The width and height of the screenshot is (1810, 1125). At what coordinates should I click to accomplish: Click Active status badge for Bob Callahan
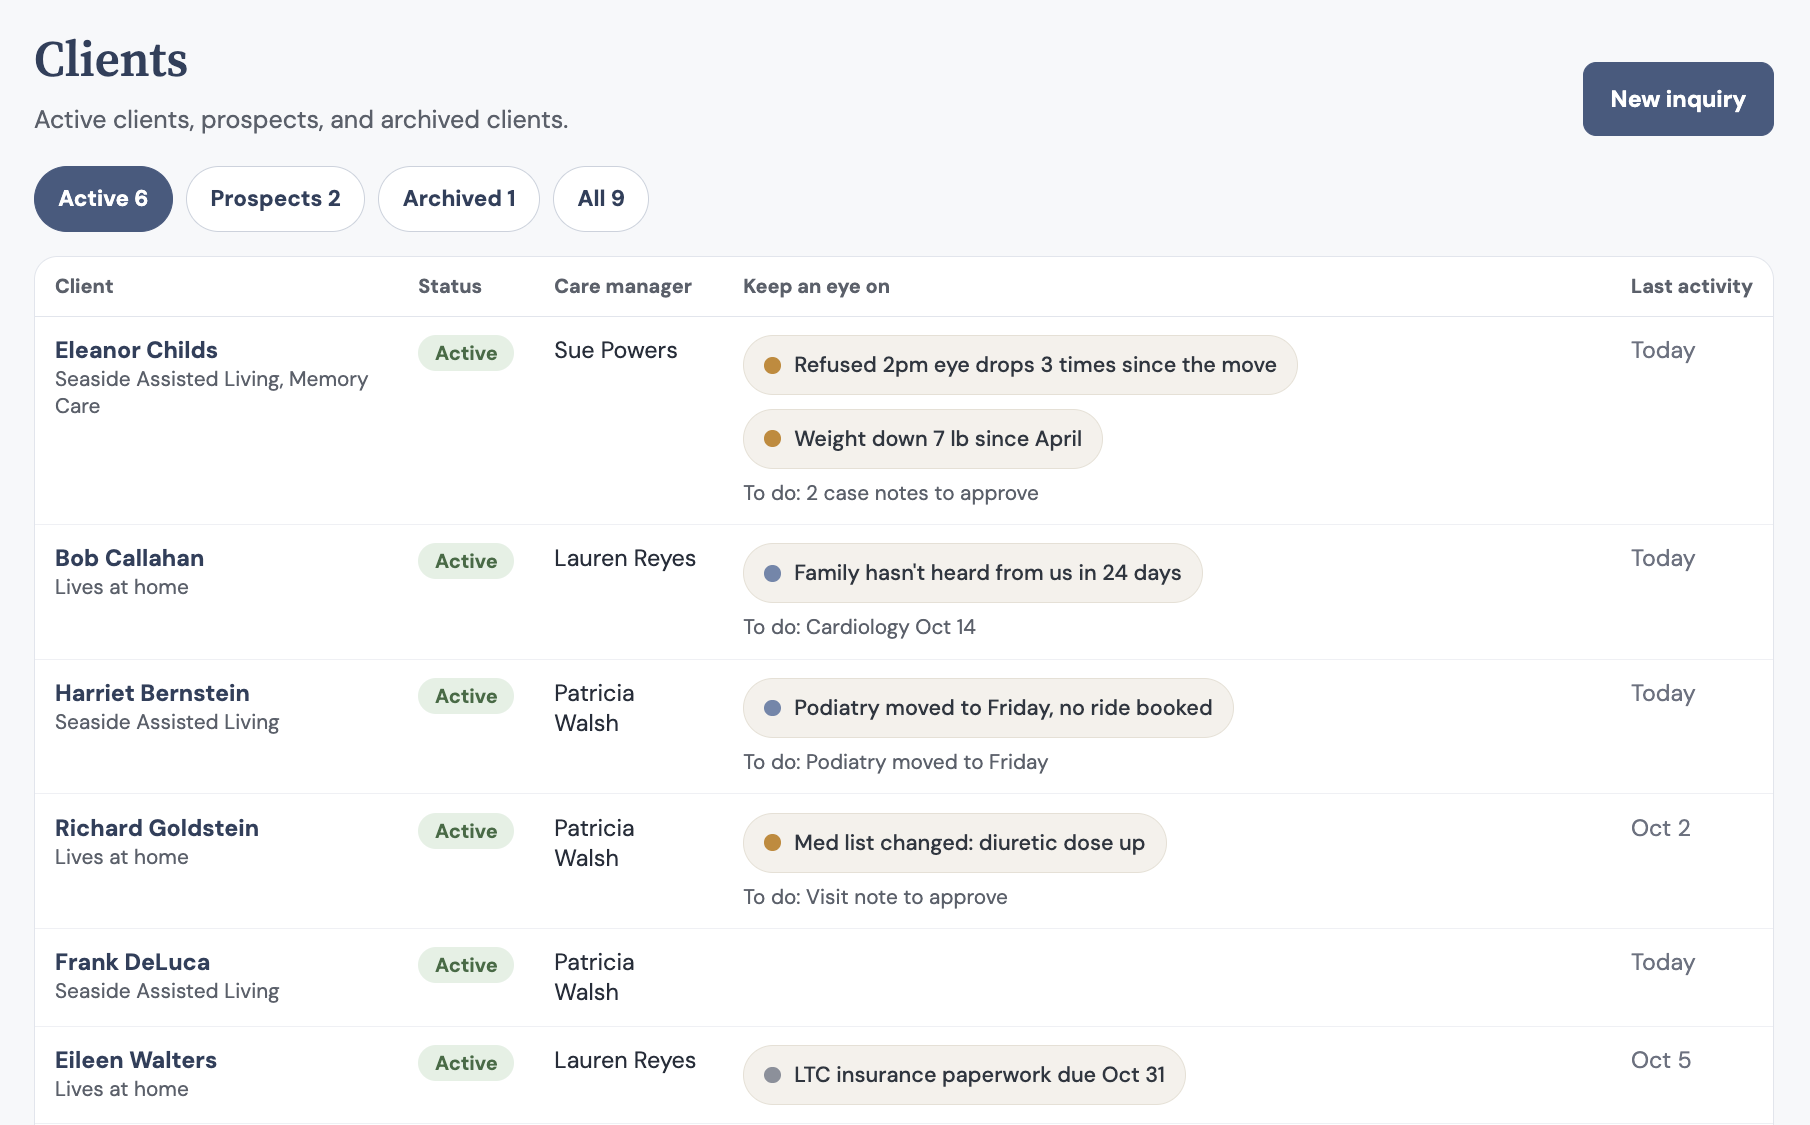tap(466, 561)
